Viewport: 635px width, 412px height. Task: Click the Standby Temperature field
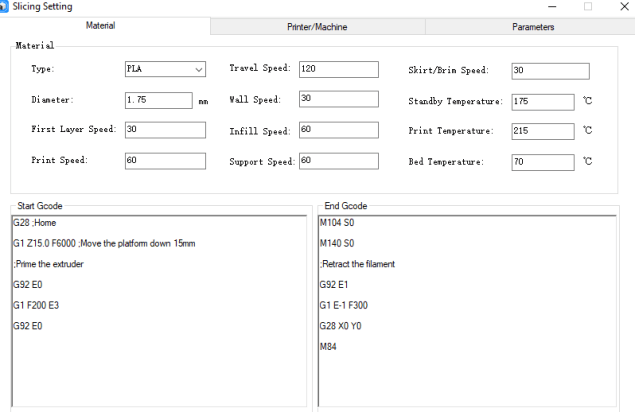point(542,102)
